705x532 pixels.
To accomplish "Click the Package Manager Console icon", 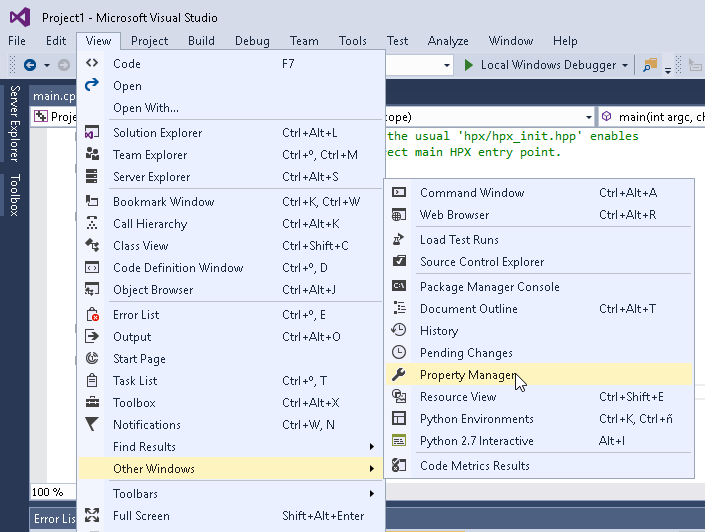I will (x=399, y=286).
